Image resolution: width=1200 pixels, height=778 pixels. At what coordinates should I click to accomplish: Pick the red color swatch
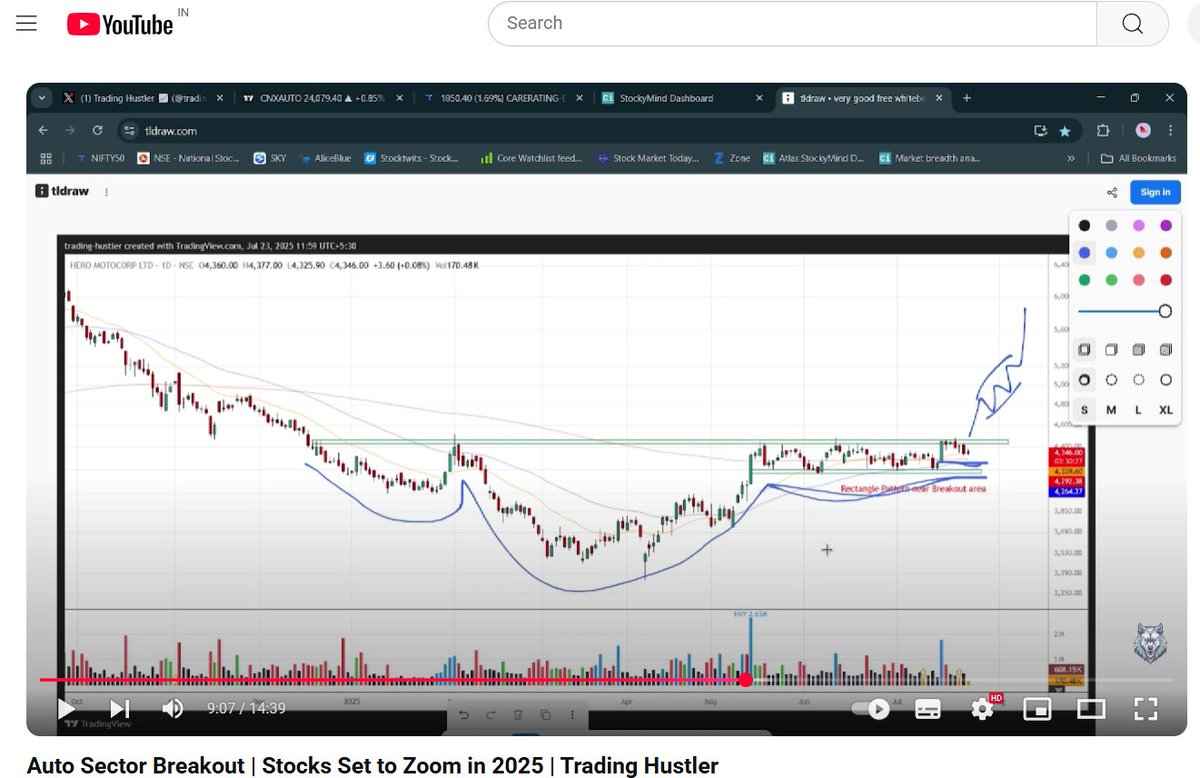(1165, 280)
